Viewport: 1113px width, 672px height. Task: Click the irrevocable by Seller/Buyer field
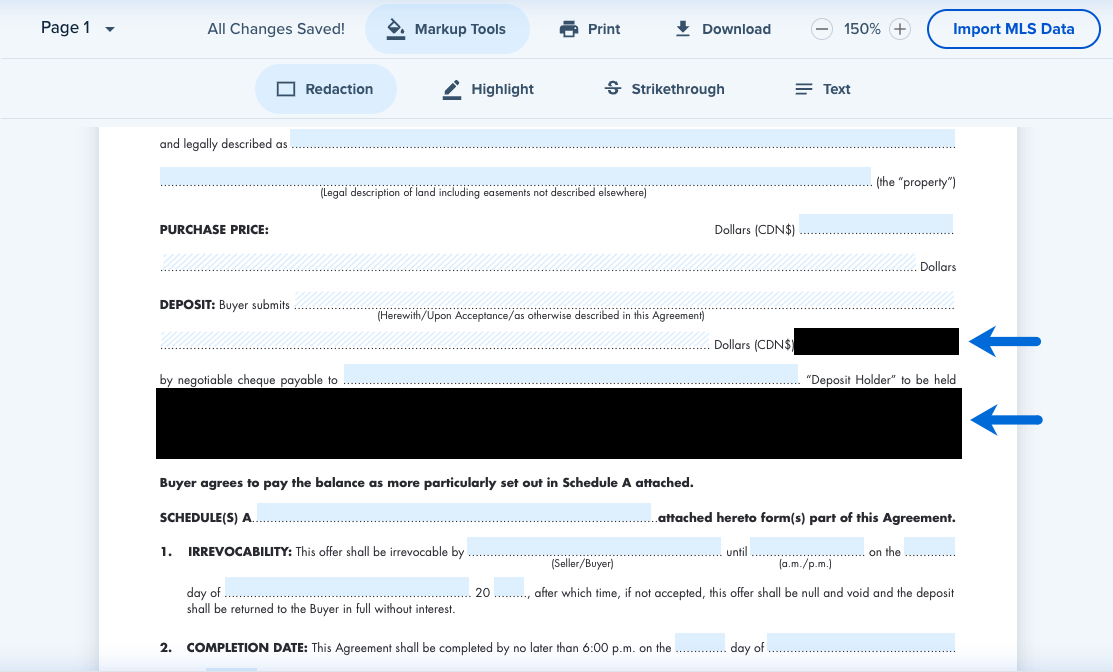pos(593,547)
